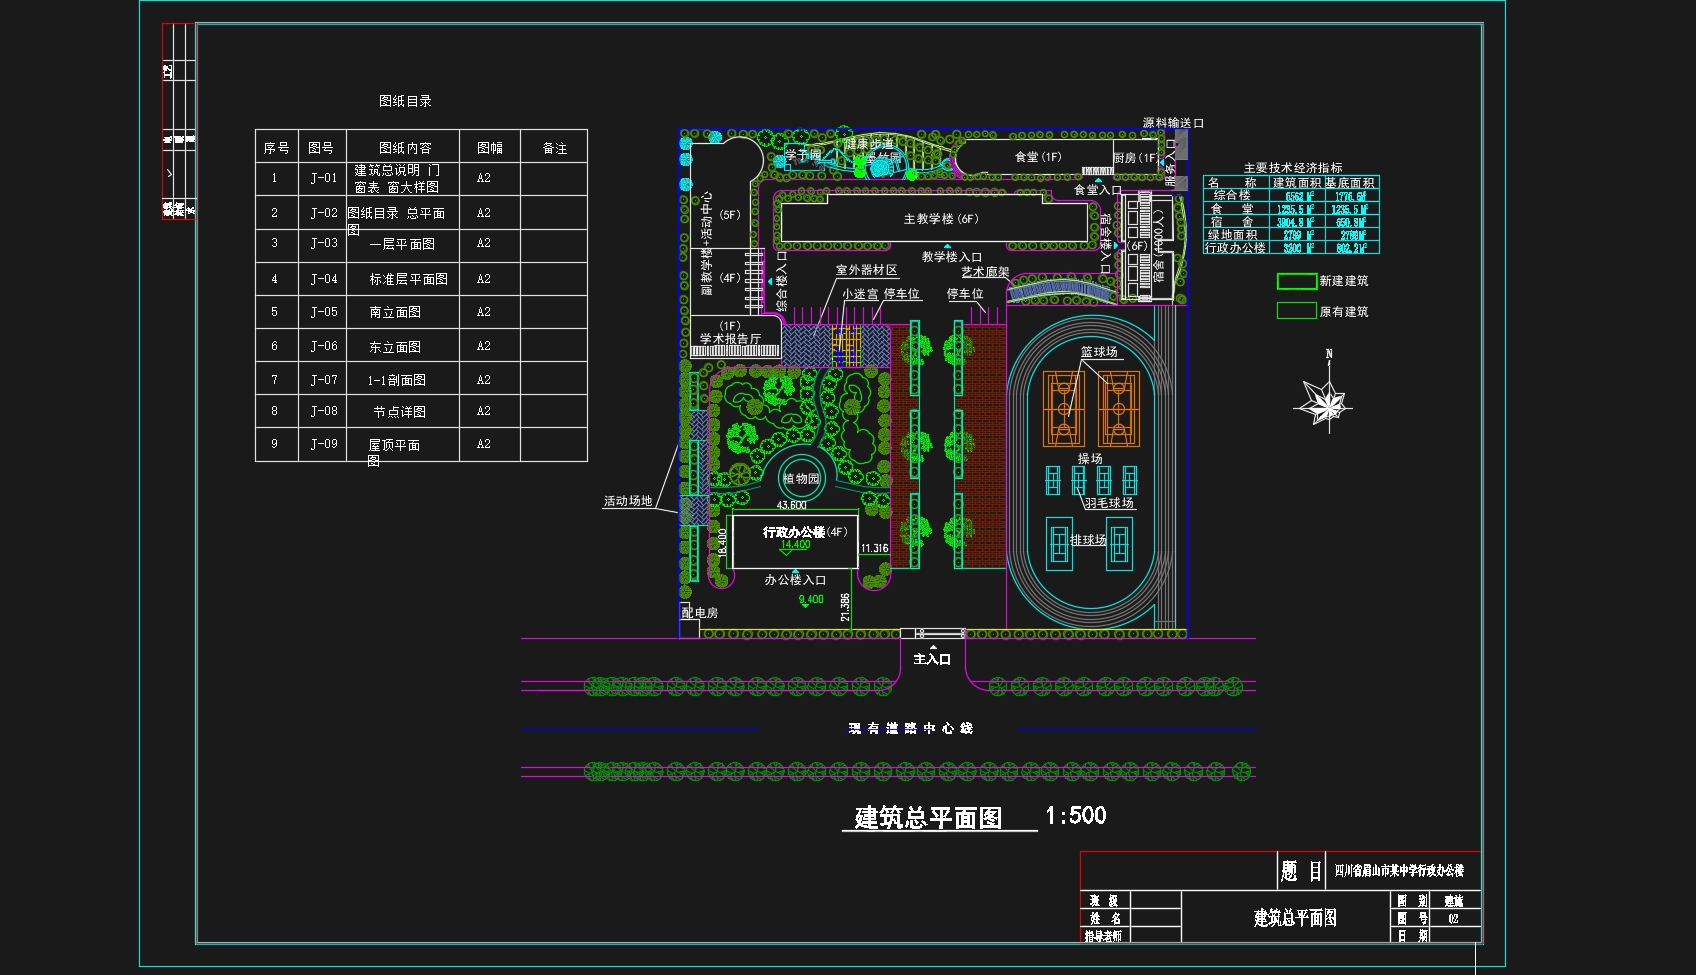The image size is (1696, 975).
Task: Click the 43.600 dimension text
Action: 792,506
